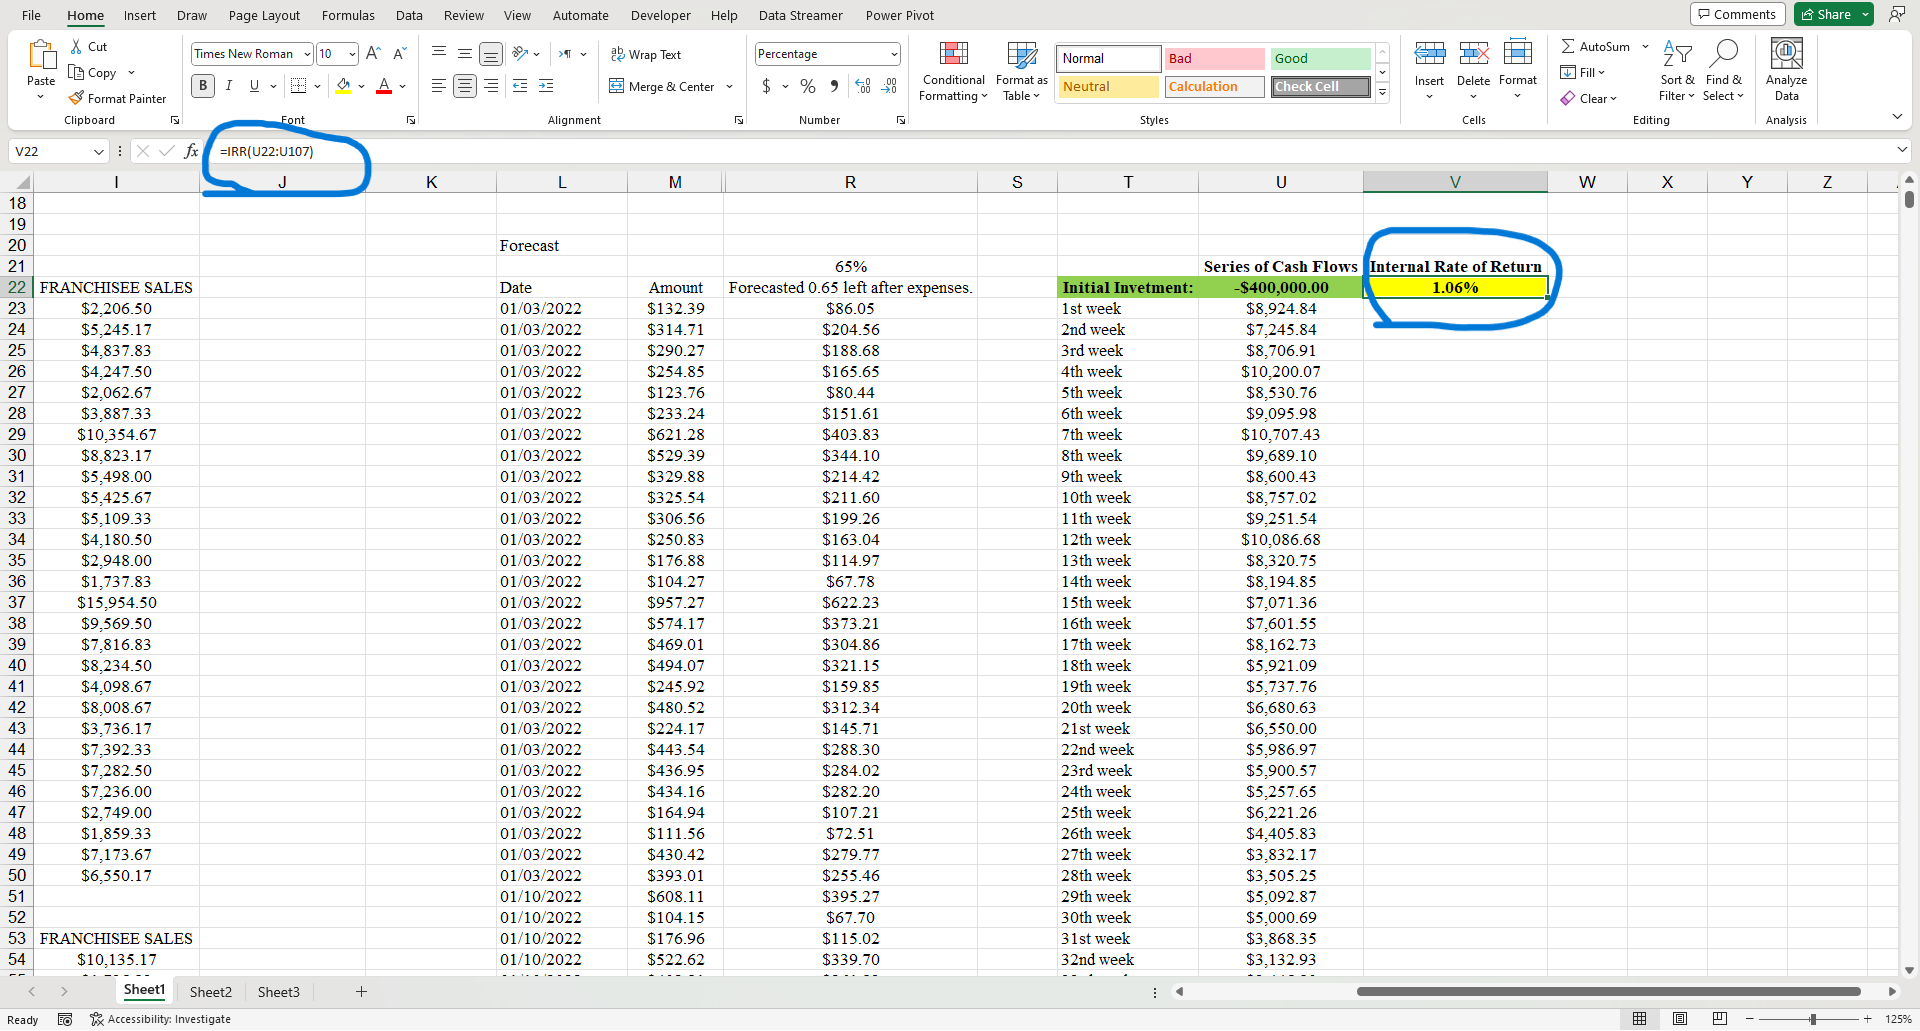The image size is (1920, 1031).
Task: Toggle Bold formatting
Action: [x=203, y=86]
